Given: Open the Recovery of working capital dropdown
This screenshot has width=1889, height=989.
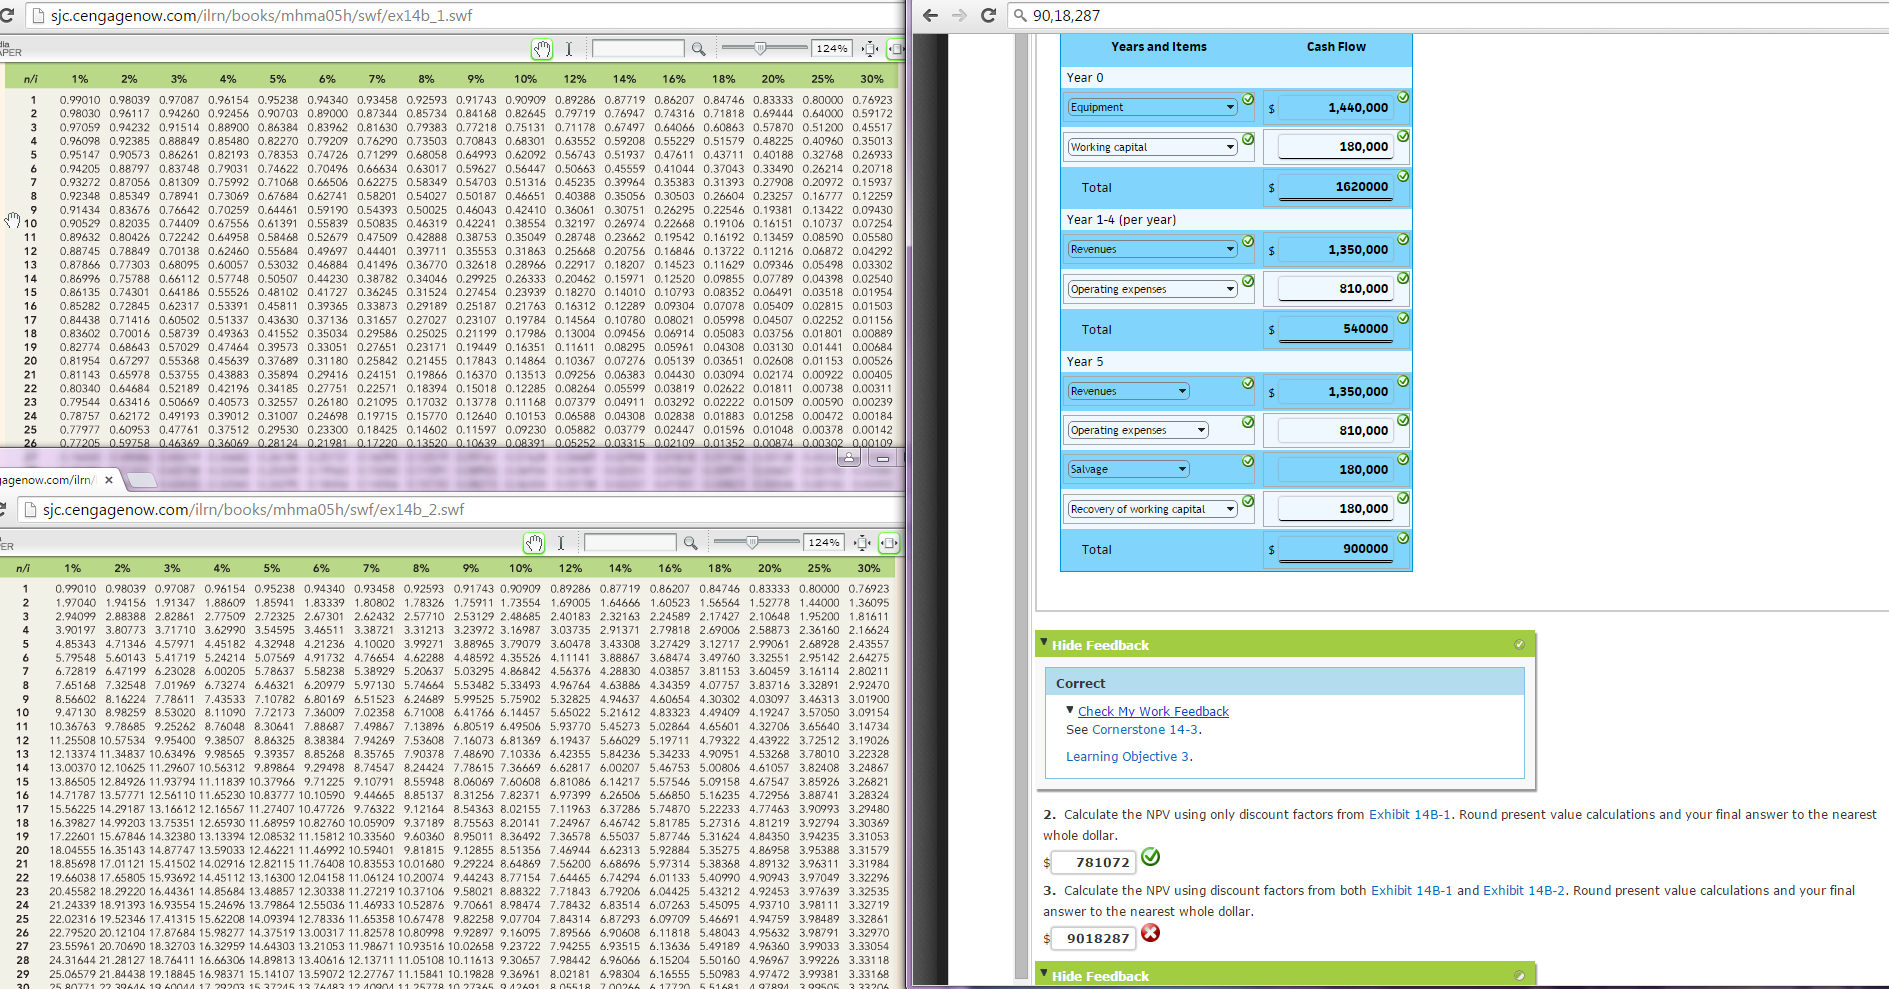Looking at the screenshot, I should click(x=1153, y=509).
